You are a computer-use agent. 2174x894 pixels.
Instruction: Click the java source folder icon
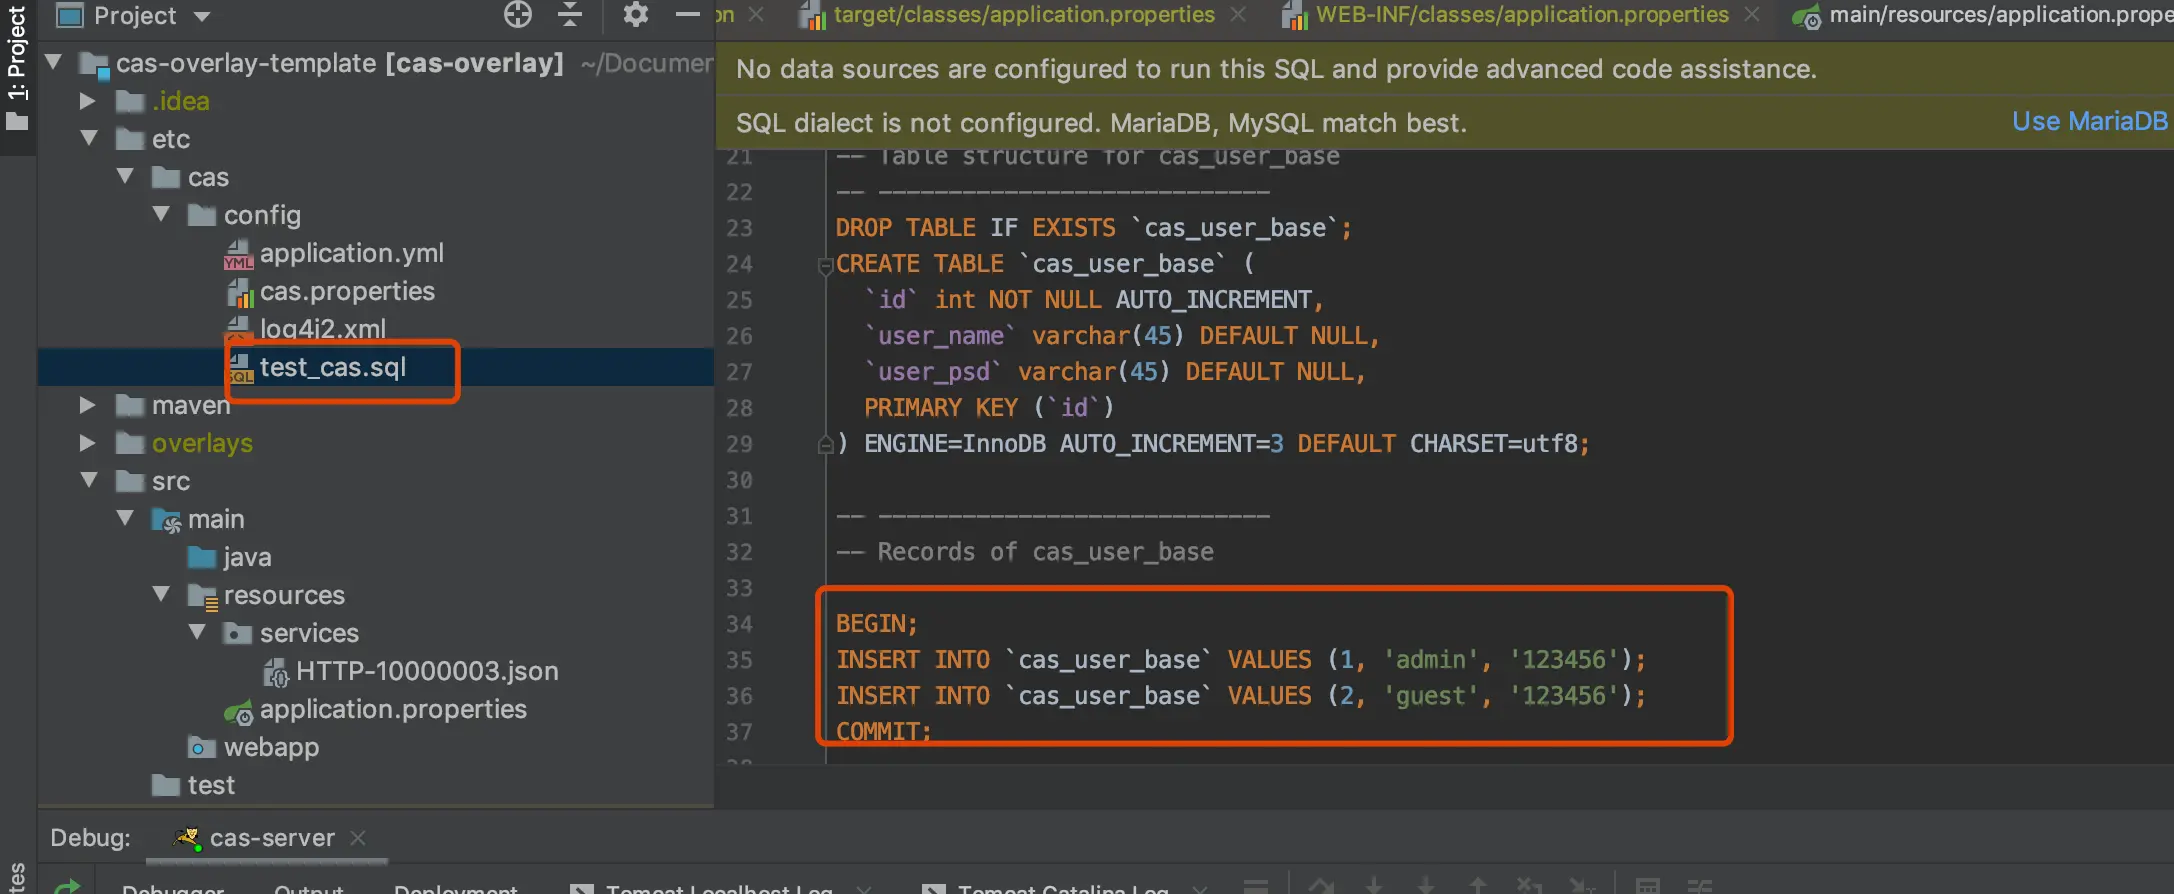[x=202, y=557]
